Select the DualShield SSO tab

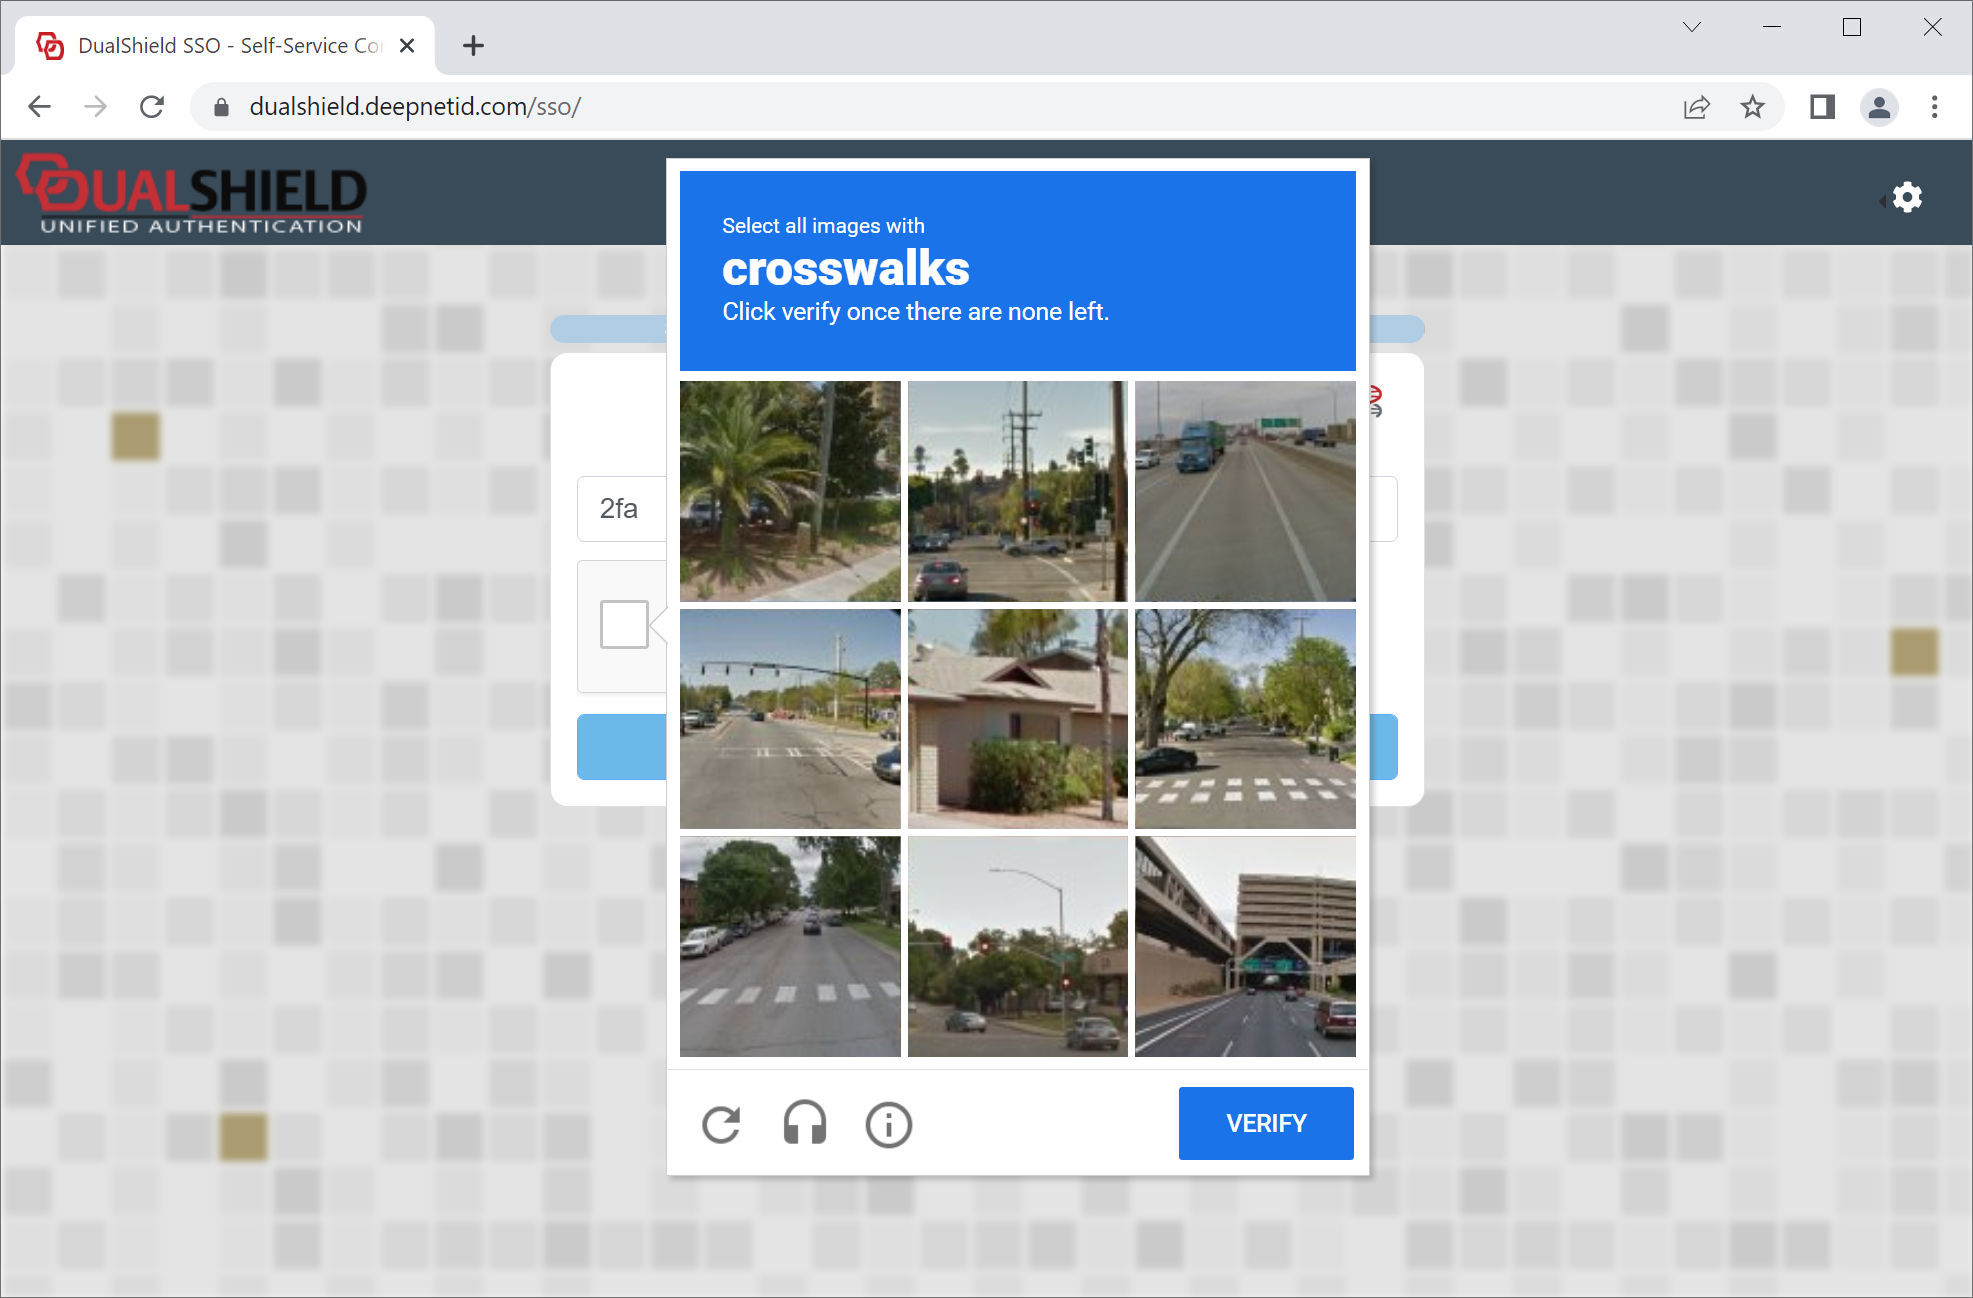coord(228,46)
